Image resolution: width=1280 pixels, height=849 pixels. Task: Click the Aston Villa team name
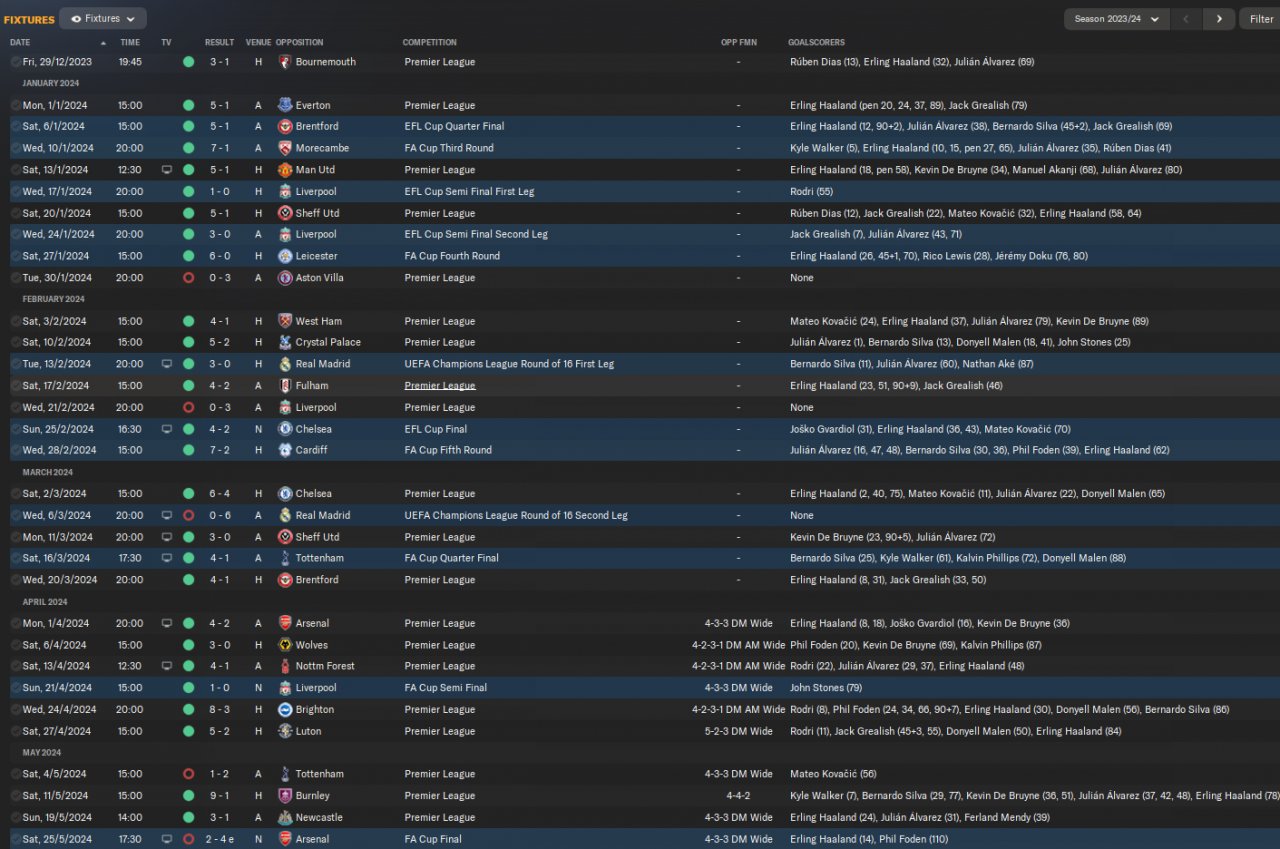(319, 278)
